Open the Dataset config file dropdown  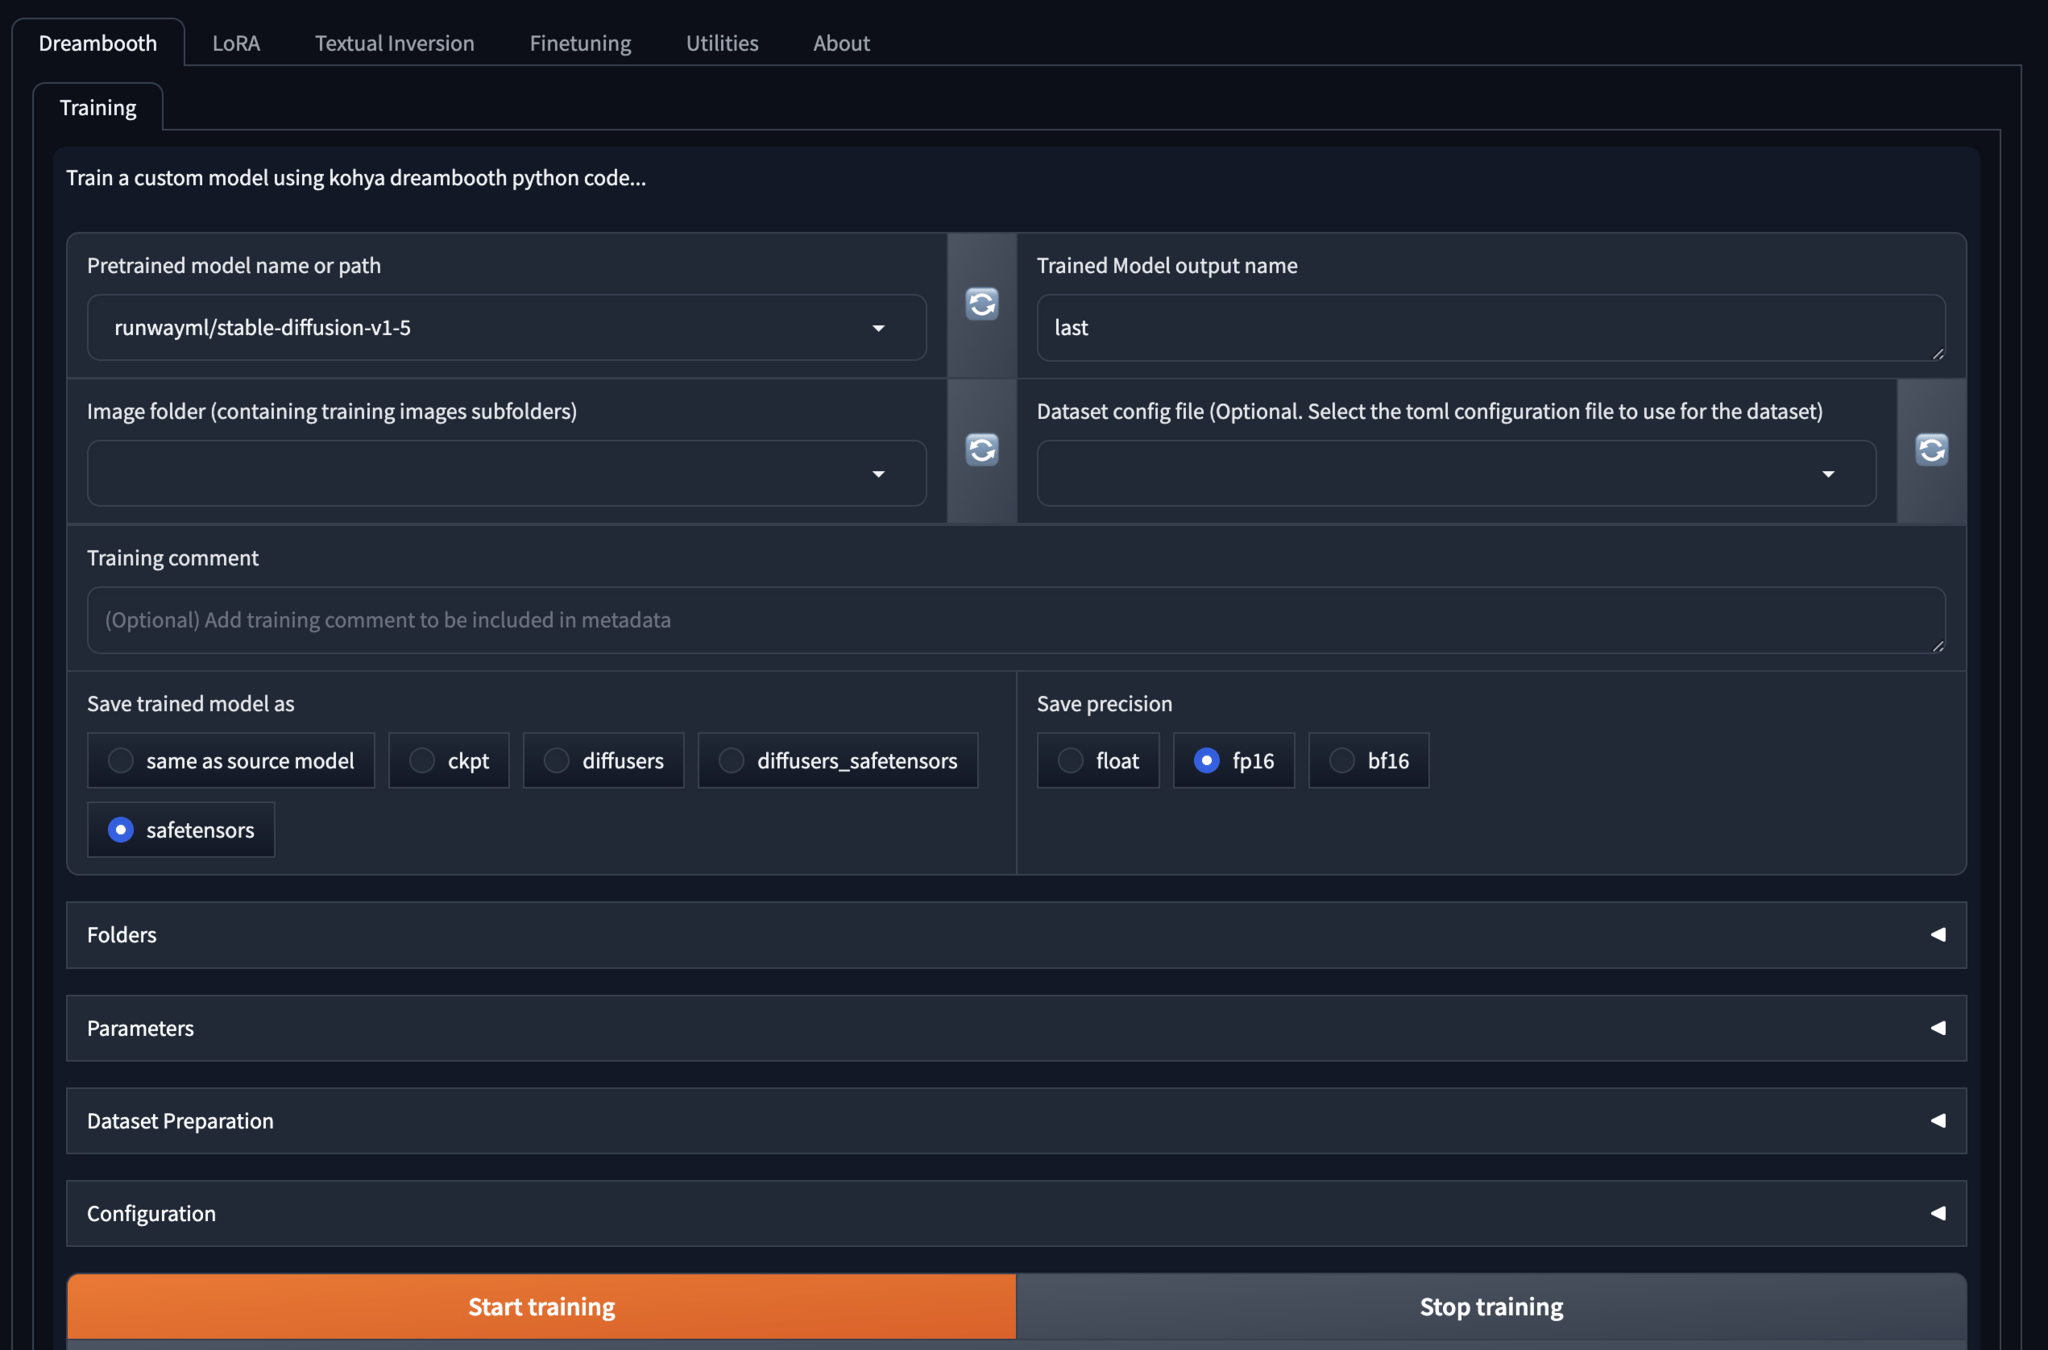tap(1827, 474)
